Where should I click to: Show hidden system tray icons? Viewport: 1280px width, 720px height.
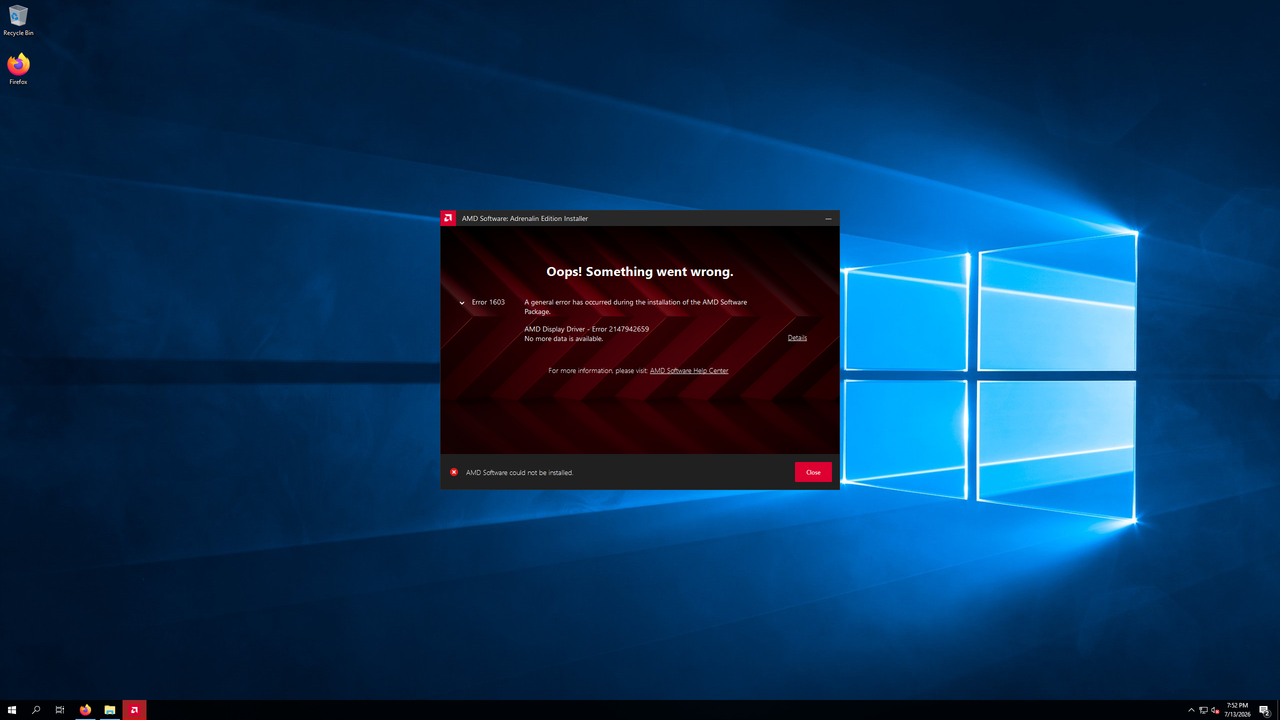(x=1191, y=710)
